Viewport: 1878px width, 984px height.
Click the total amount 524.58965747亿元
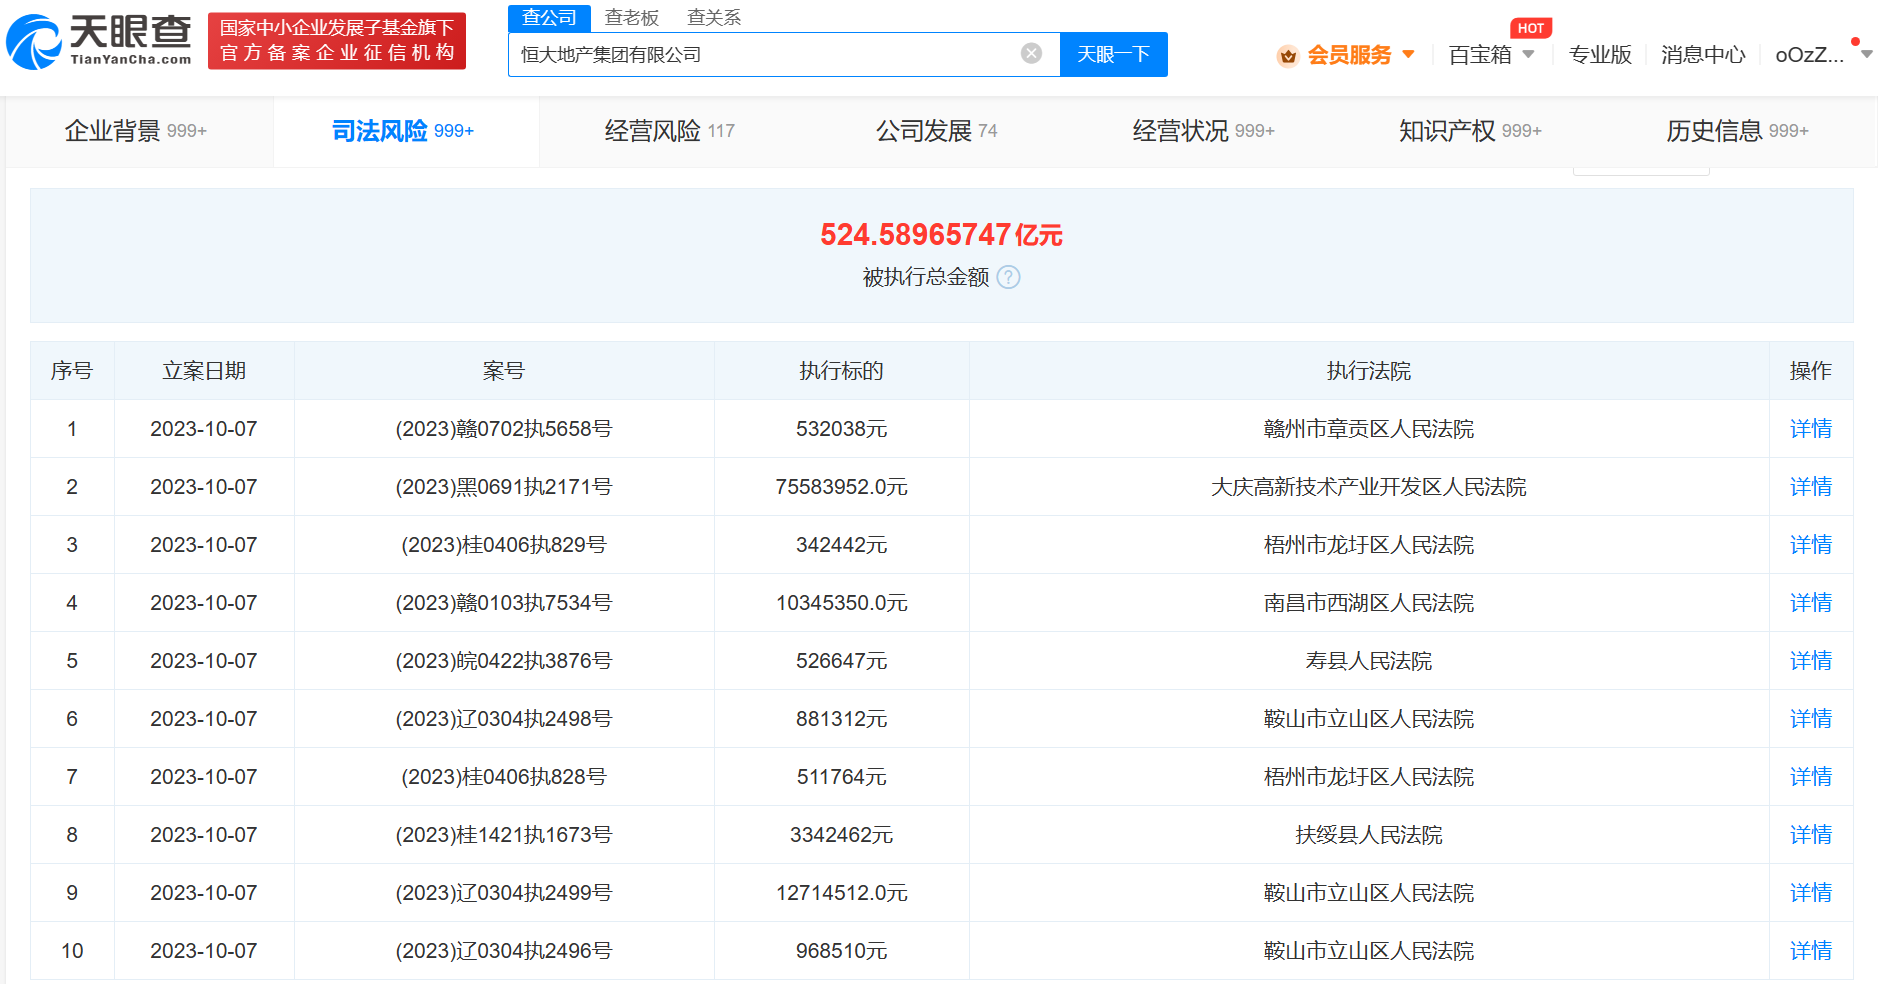click(941, 235)
